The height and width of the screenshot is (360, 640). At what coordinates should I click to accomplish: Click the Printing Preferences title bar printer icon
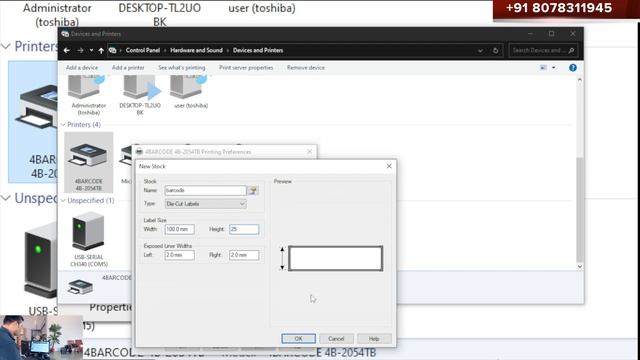(x=139, y=152)
